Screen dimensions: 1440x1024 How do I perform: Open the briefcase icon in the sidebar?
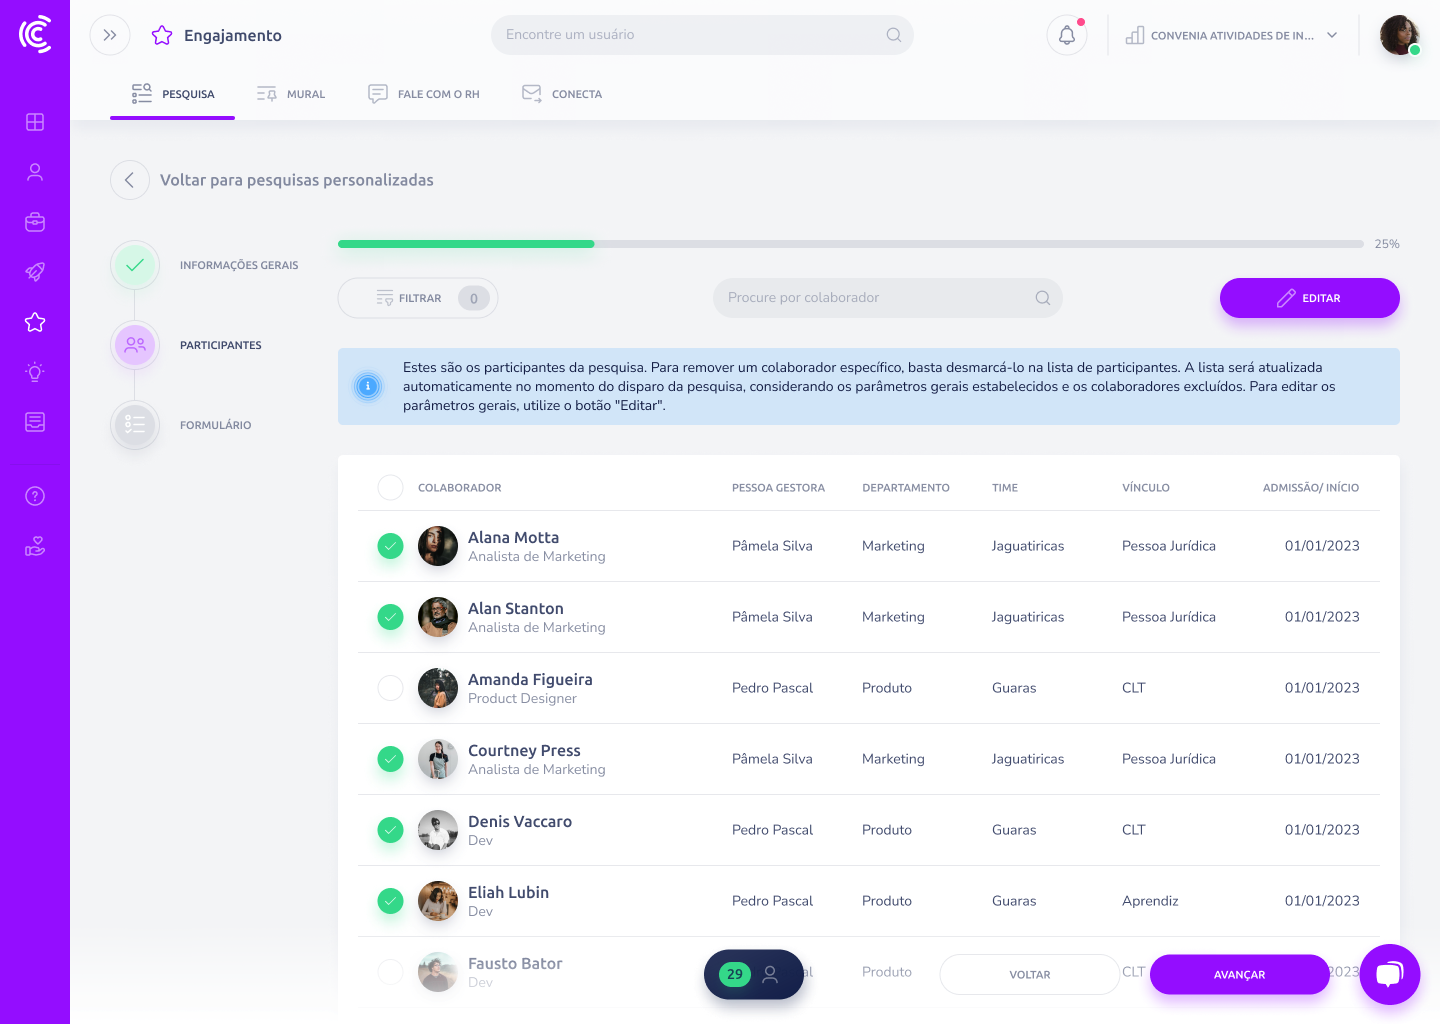35,222
